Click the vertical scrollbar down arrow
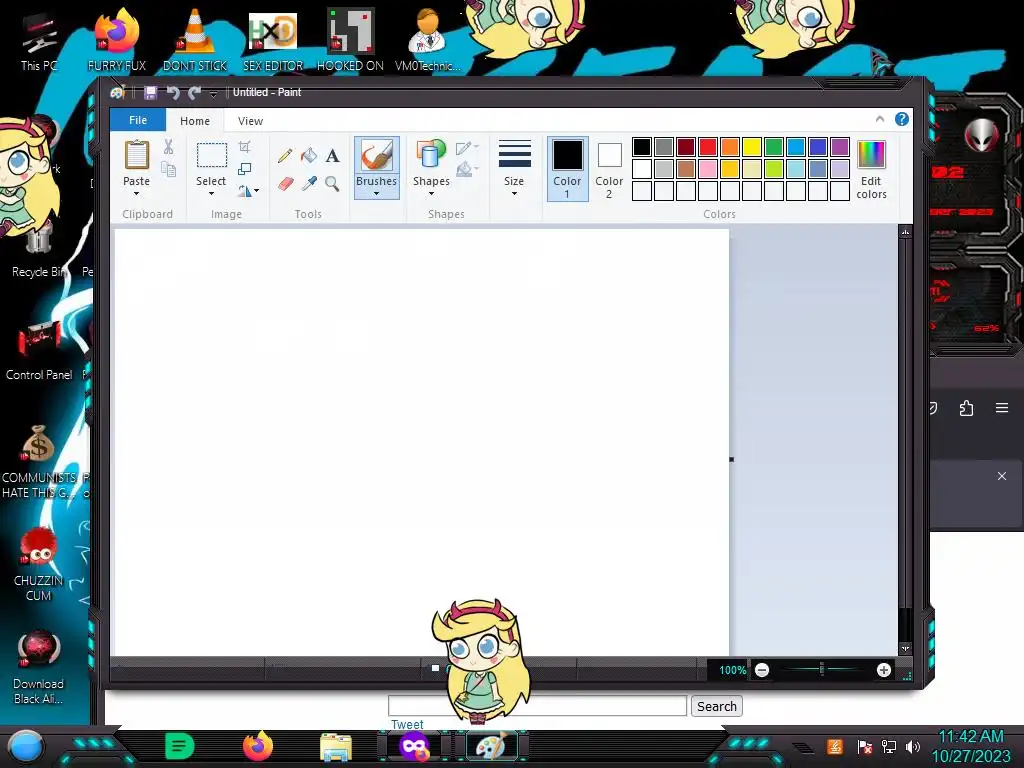Screen dimensions: 1024x768 [905, 648]
